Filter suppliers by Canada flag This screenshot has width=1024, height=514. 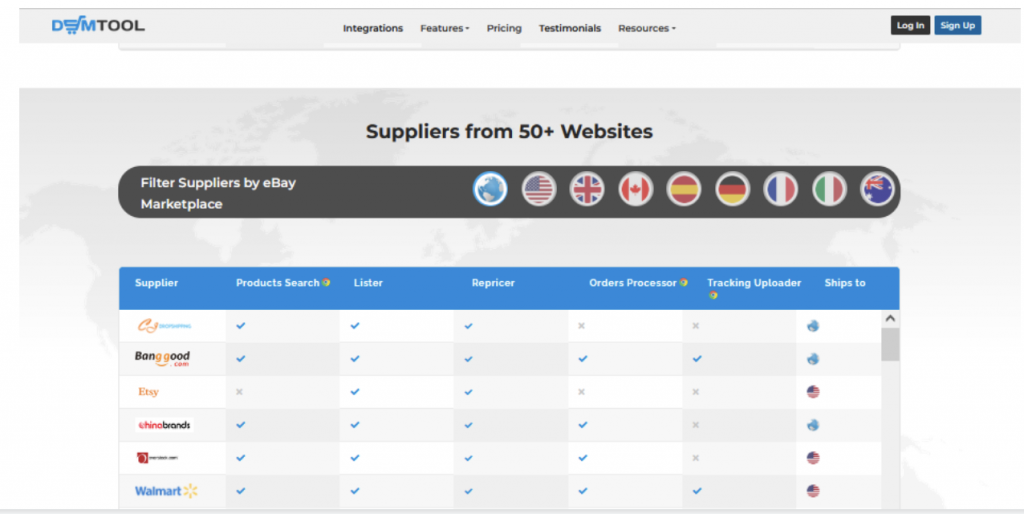pos(635,189)
